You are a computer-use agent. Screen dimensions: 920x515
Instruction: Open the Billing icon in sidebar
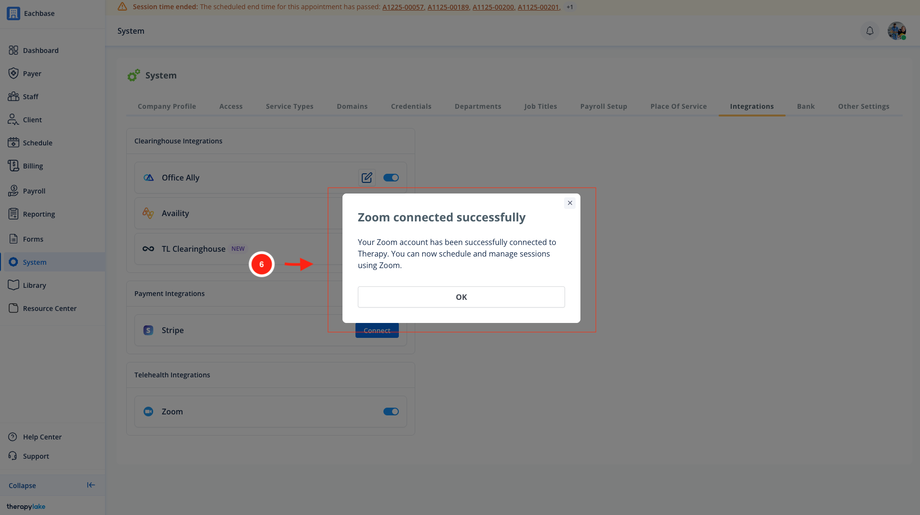click(x=13, y=166)
